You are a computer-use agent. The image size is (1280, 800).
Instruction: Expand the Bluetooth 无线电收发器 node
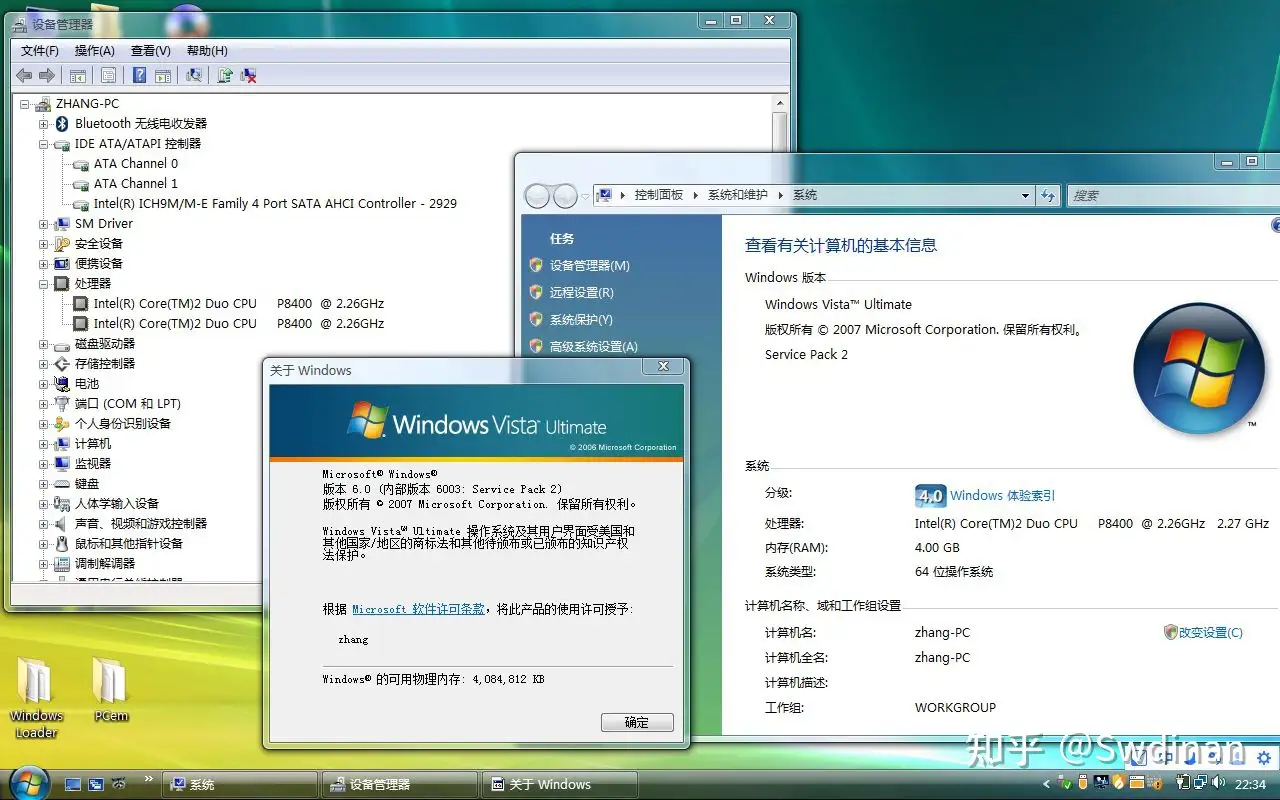coord(43,123)
